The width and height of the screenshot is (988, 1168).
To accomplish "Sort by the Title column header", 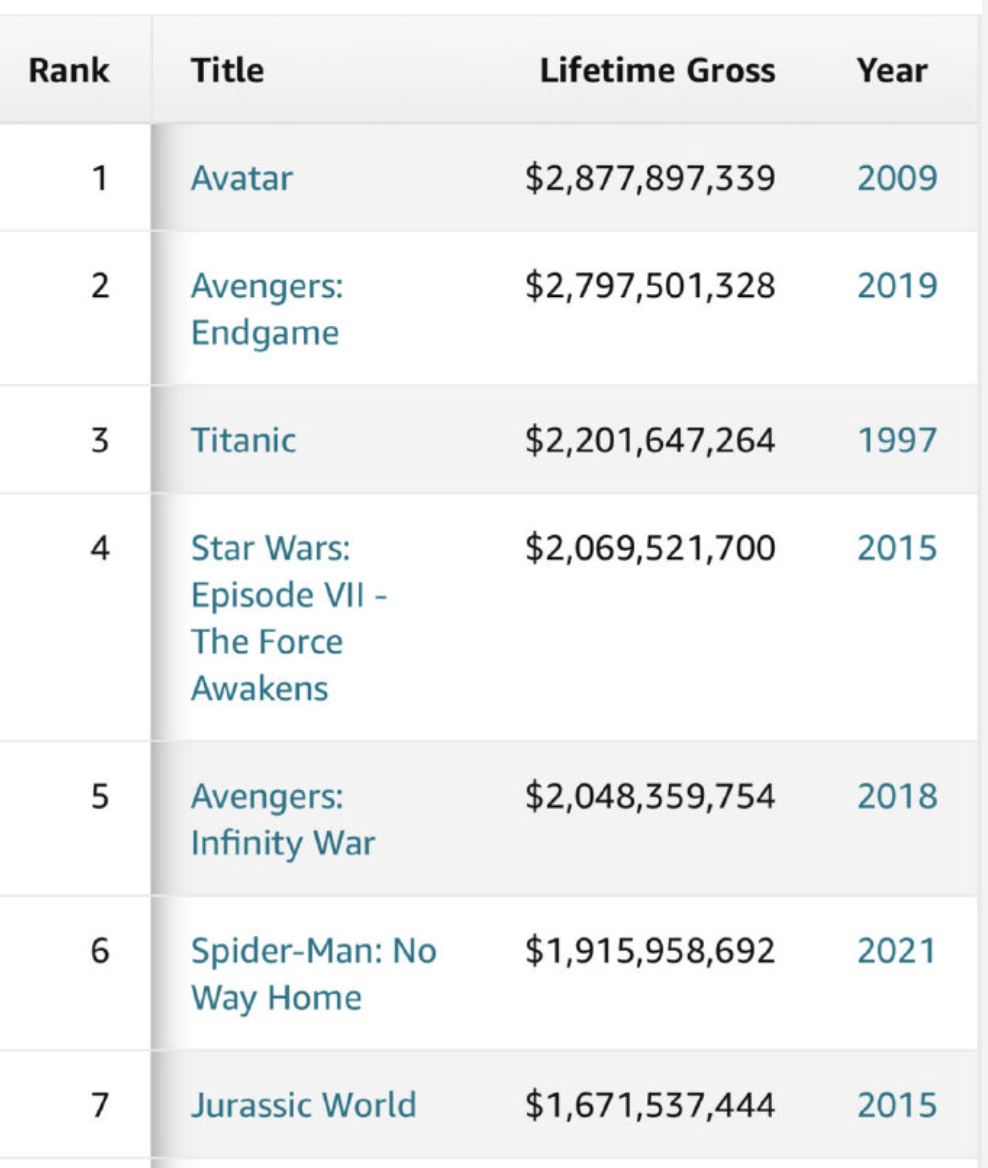I will point(227,71).
